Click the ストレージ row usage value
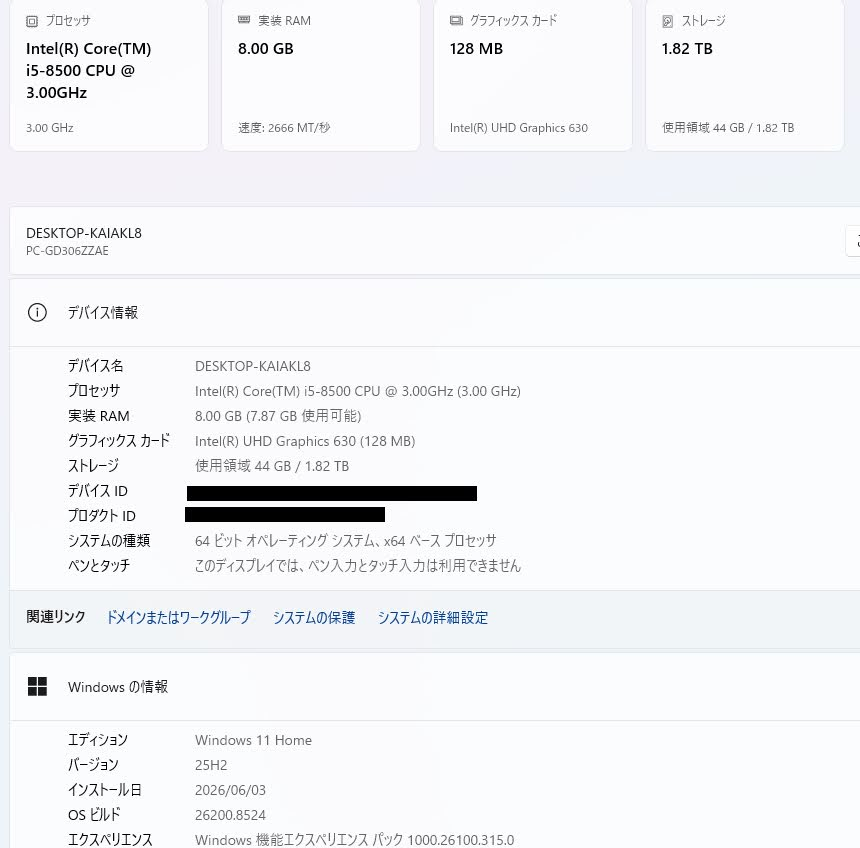The height and width of the screenshot is (848, 860). pyautogui.click(x=272, y=466)
